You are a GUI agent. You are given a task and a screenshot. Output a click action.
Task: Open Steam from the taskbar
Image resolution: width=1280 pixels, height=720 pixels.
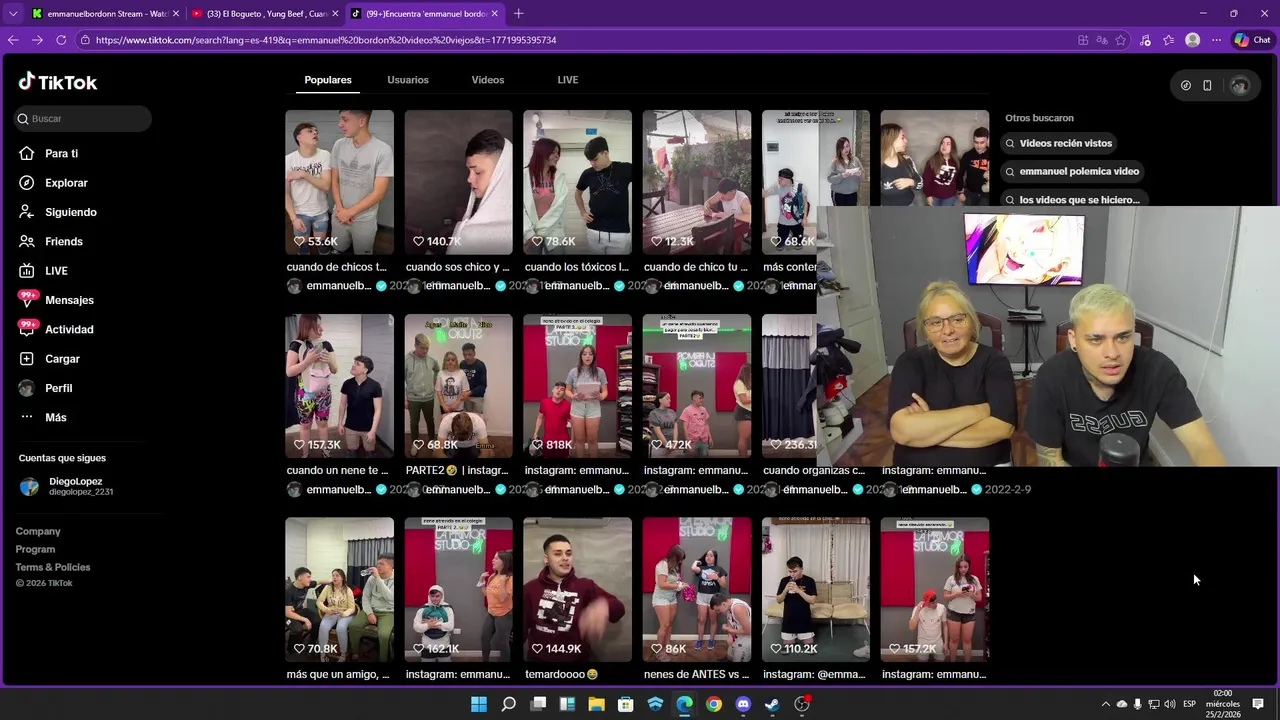[772, 704]
